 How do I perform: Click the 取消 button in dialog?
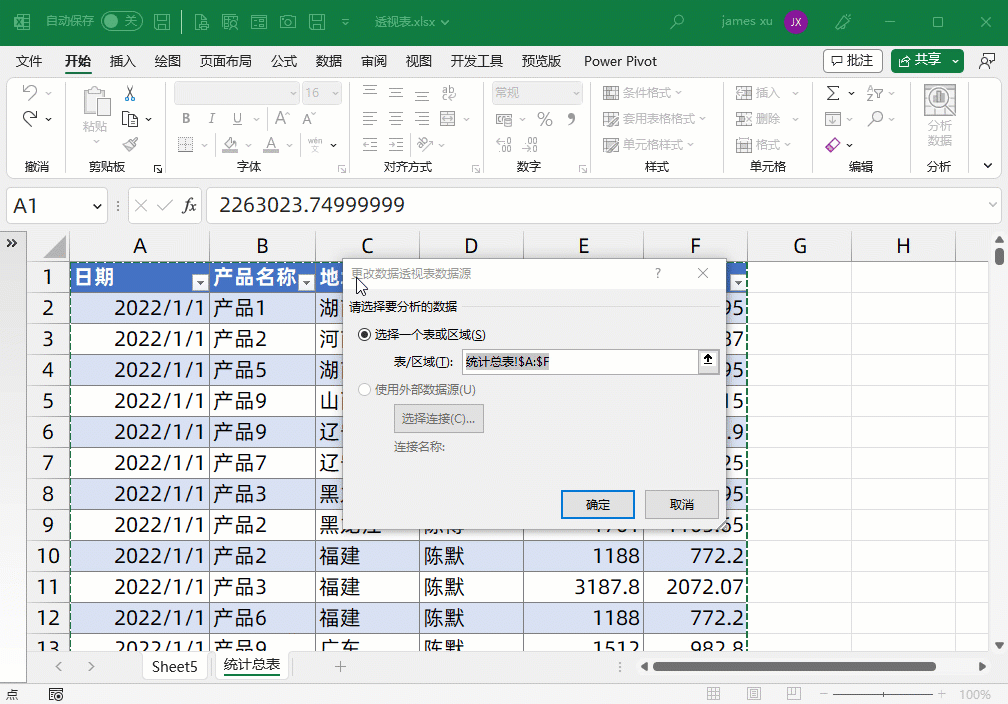pyautogui.click(x=681, y=505)
